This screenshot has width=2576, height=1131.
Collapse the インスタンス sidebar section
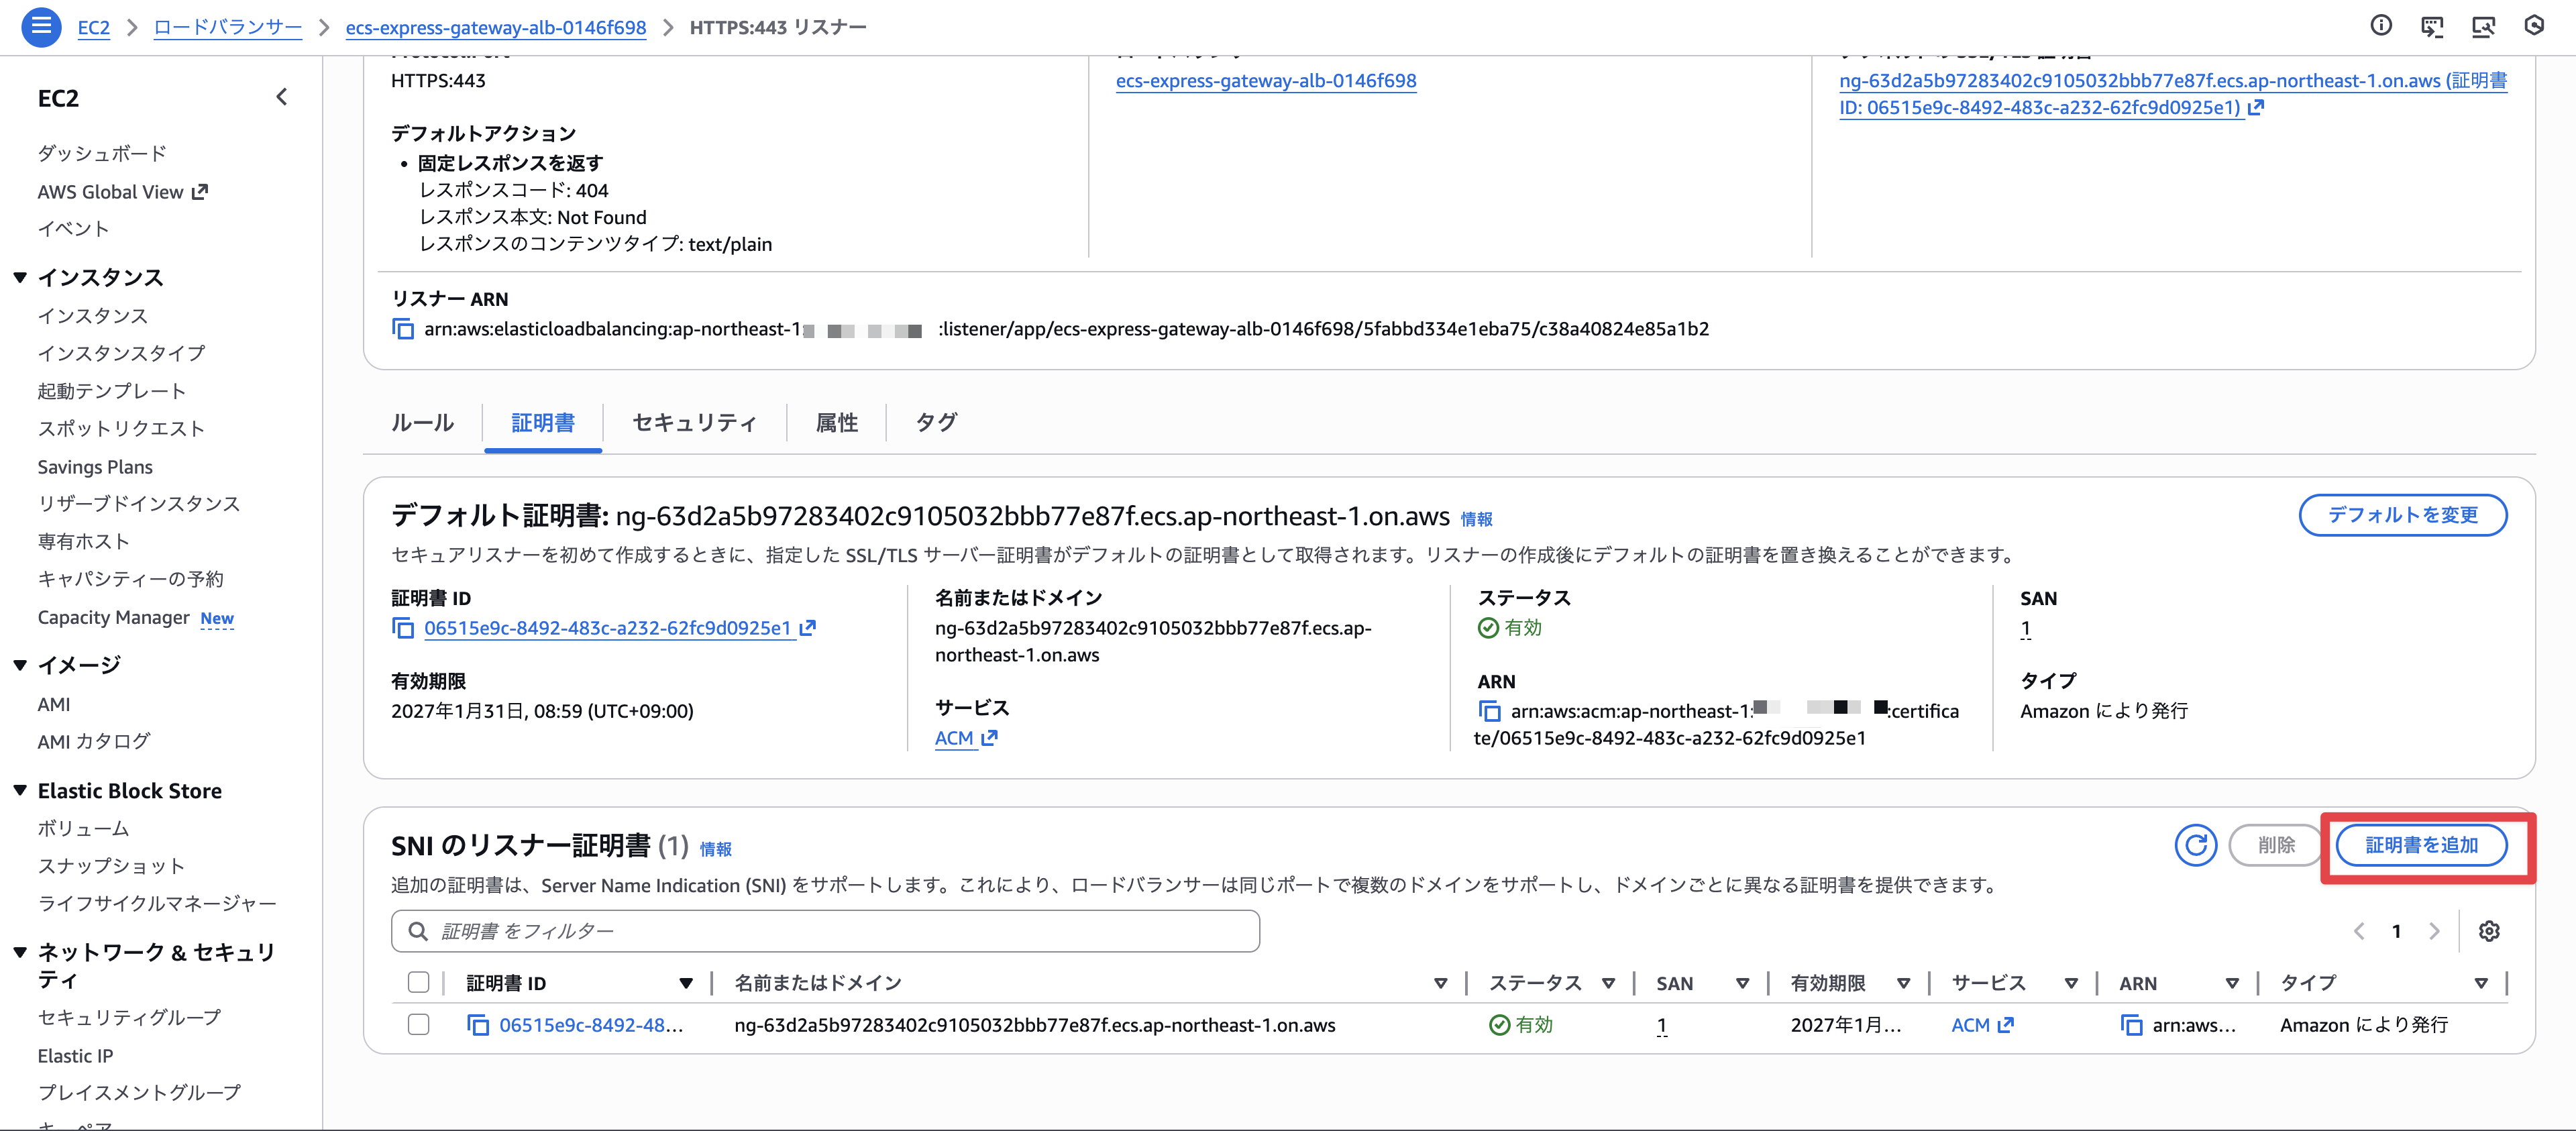tap(20, 277)
